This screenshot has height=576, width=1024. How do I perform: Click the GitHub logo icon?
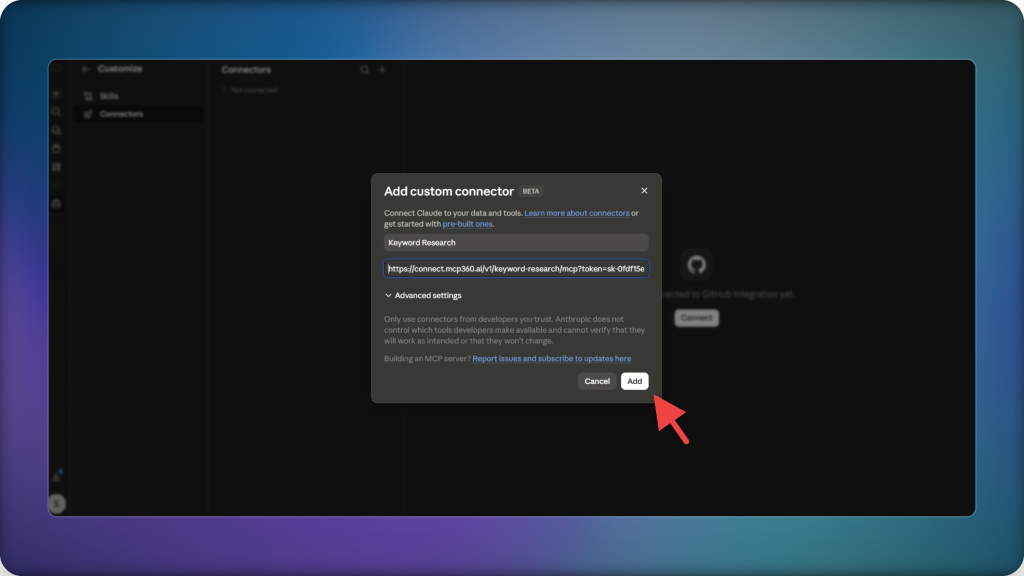click(696, 264)
